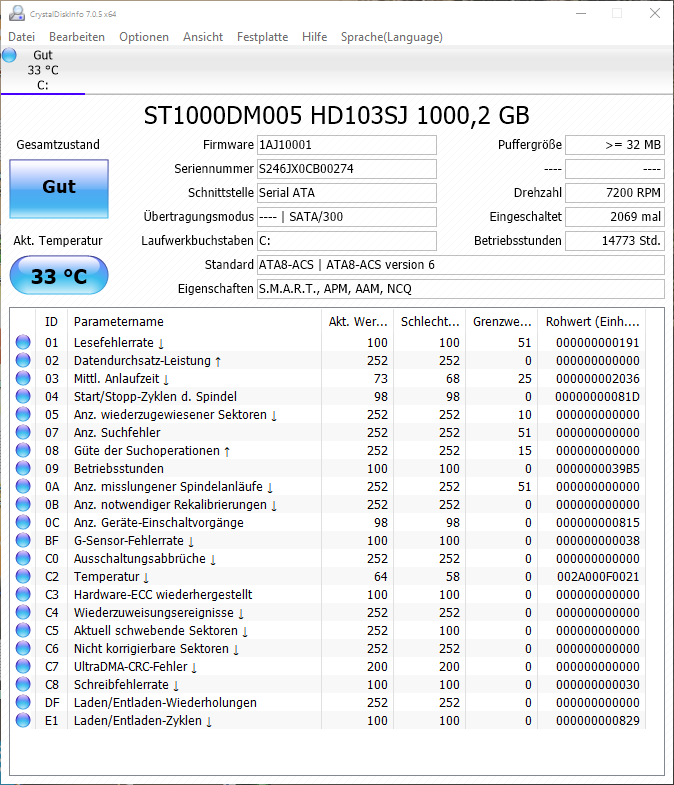Select status icon for Güte der Suchoperationen

point(23,450)
